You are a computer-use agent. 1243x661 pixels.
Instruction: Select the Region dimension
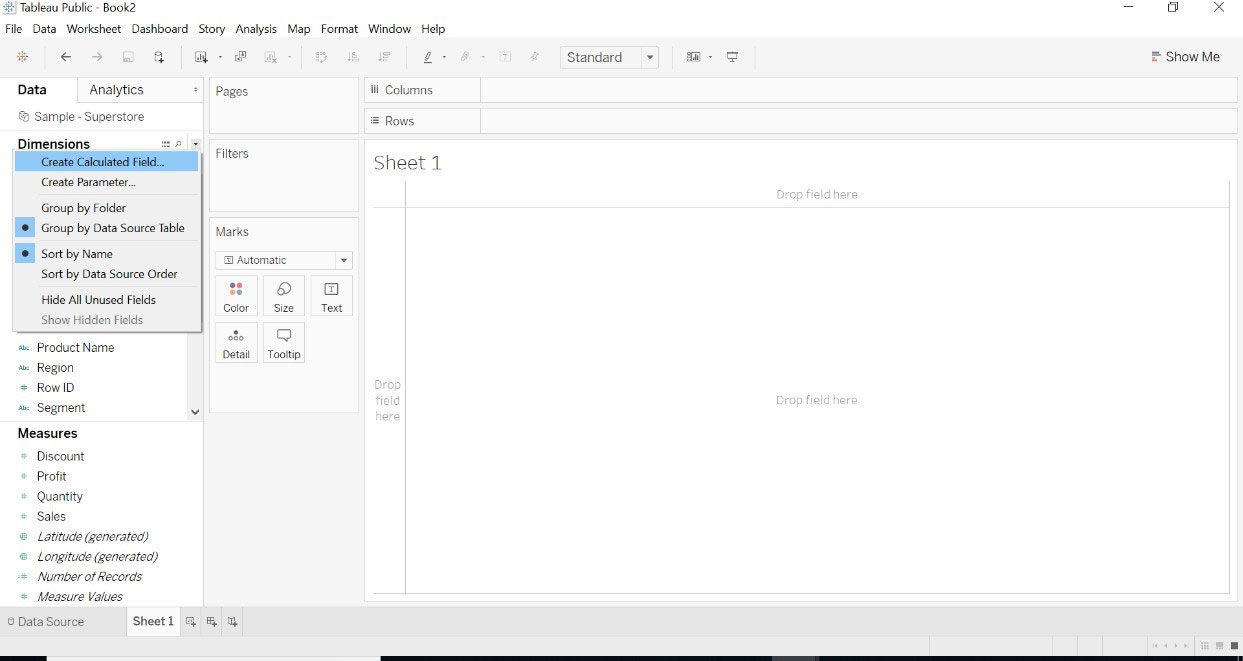point(55,368)
